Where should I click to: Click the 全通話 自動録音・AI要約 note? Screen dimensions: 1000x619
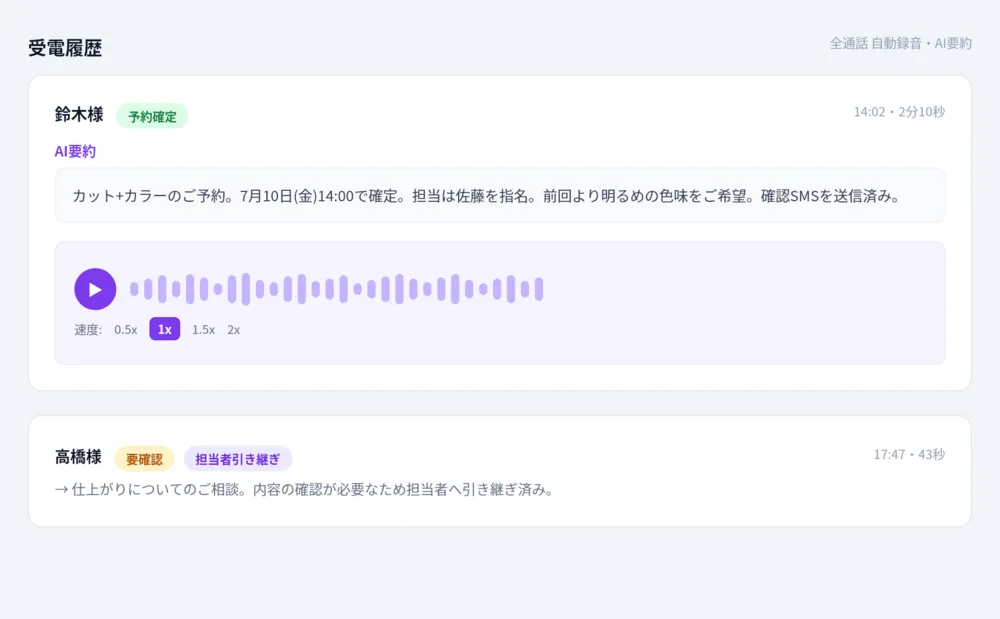coord(901,43)
